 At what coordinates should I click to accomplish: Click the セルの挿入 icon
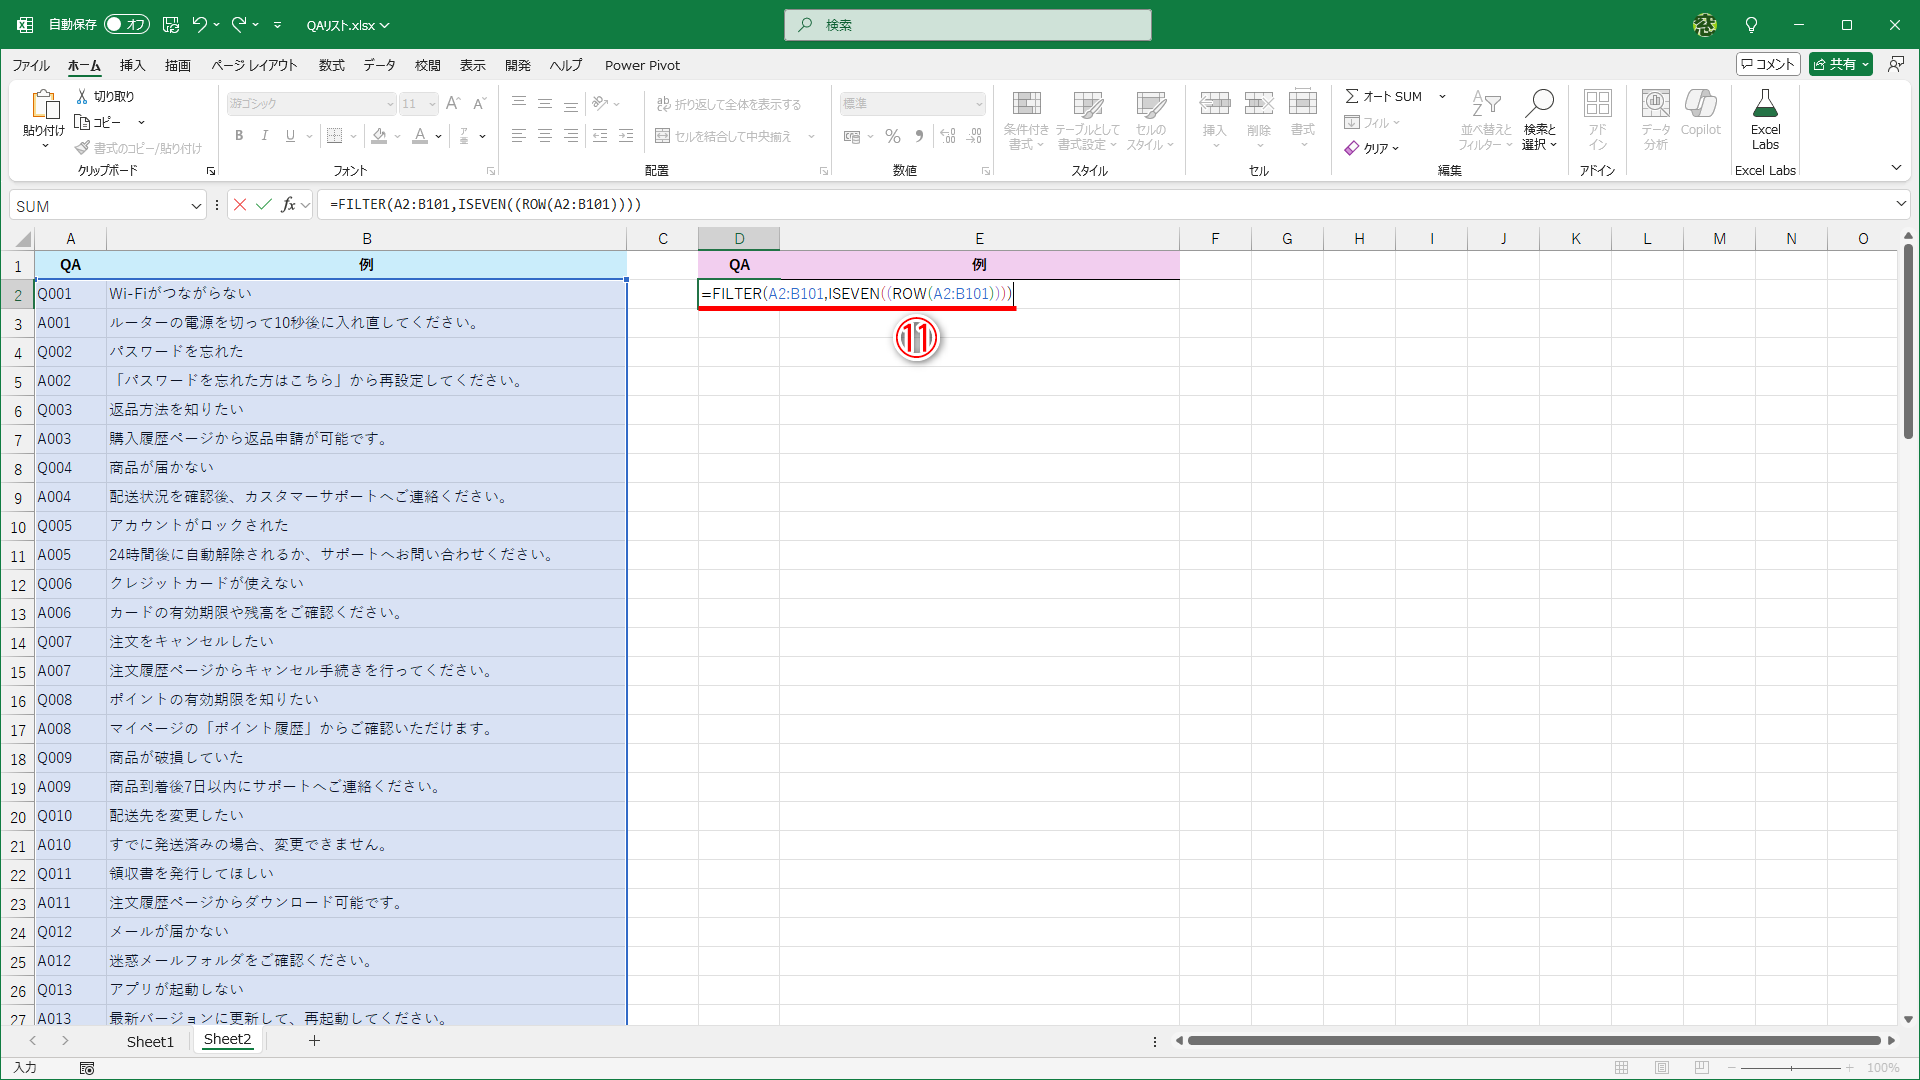tap(1215, 119)
